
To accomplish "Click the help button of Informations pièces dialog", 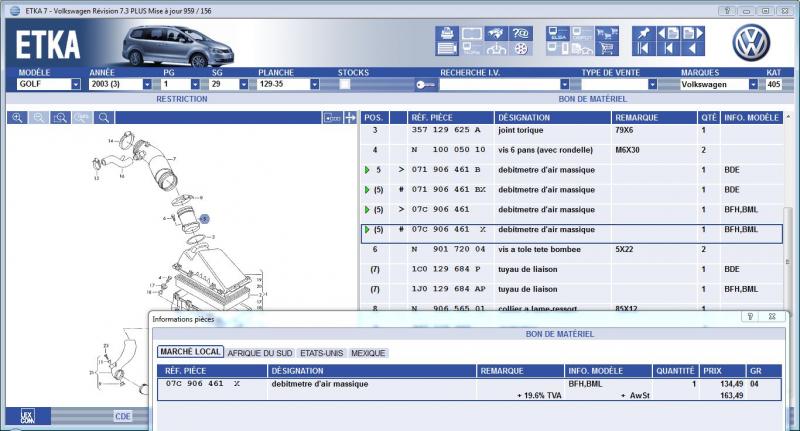I will [750, 316].
